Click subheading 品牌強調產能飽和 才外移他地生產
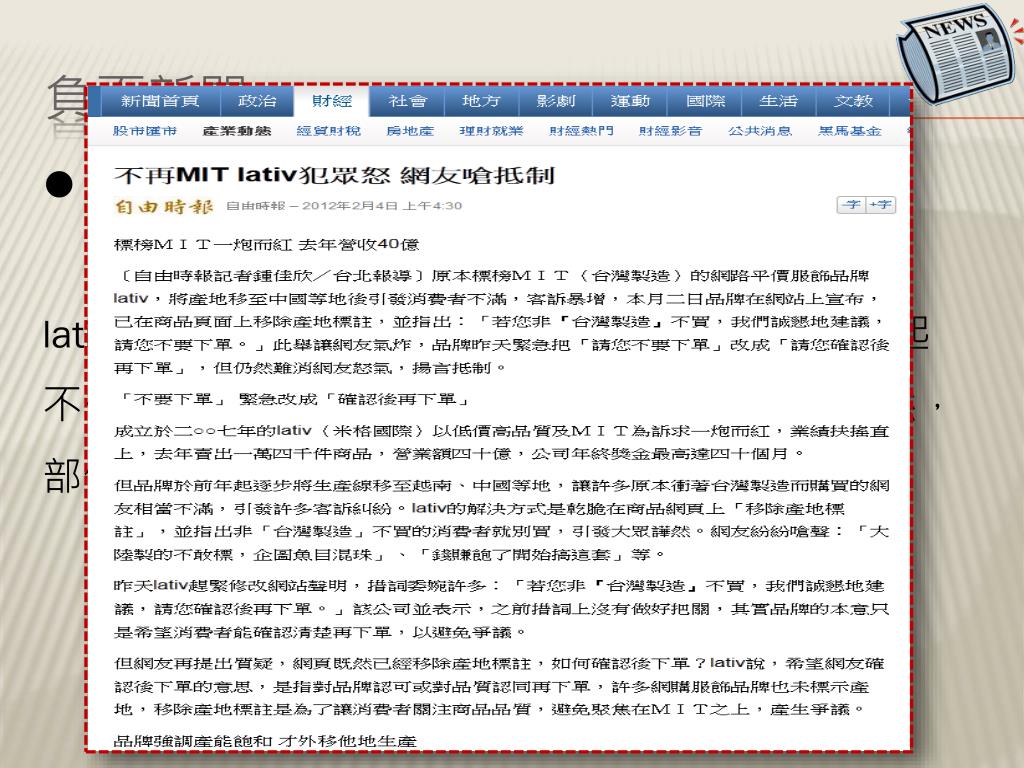The image size is (1024, 768). [265, 741]
